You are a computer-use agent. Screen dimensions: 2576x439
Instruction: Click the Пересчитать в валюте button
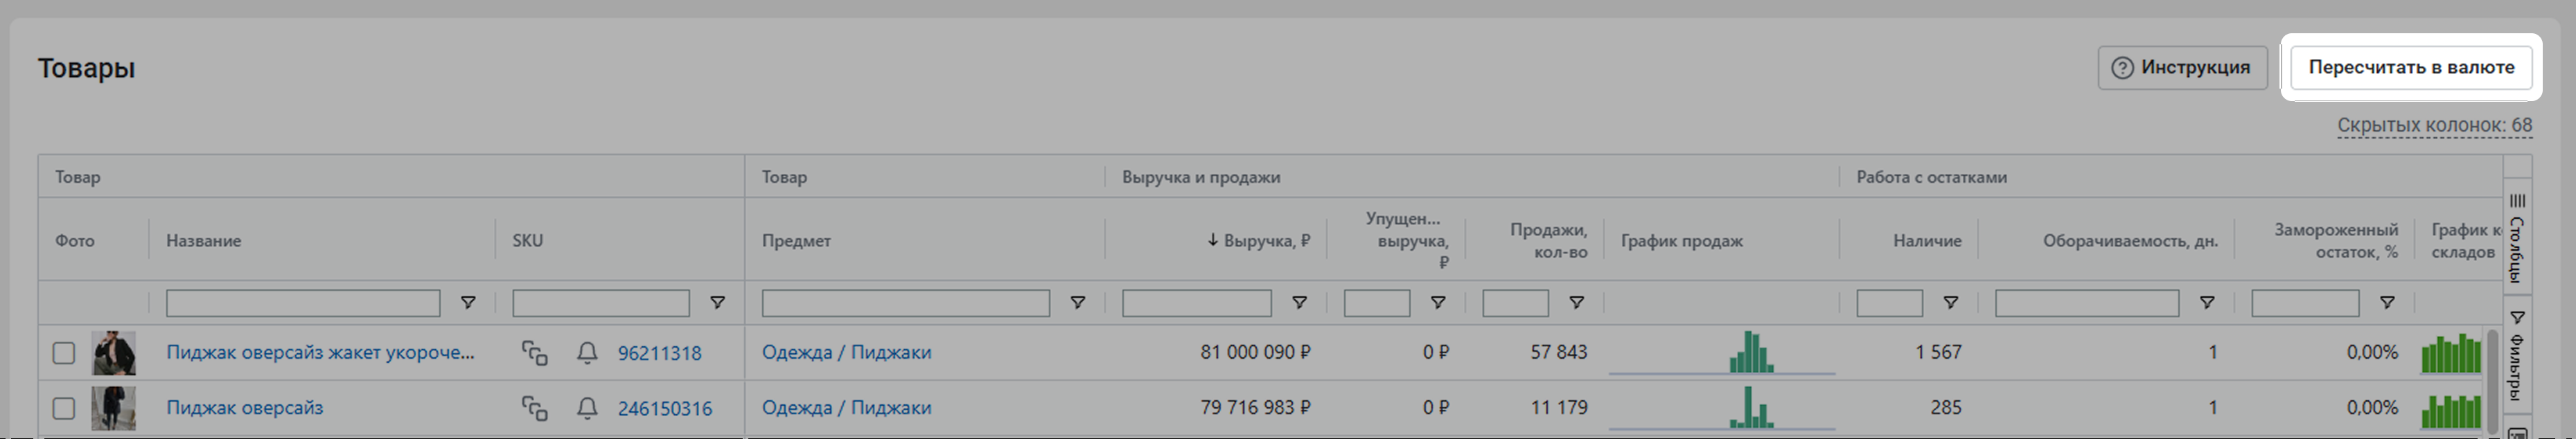coord(2410,67)
